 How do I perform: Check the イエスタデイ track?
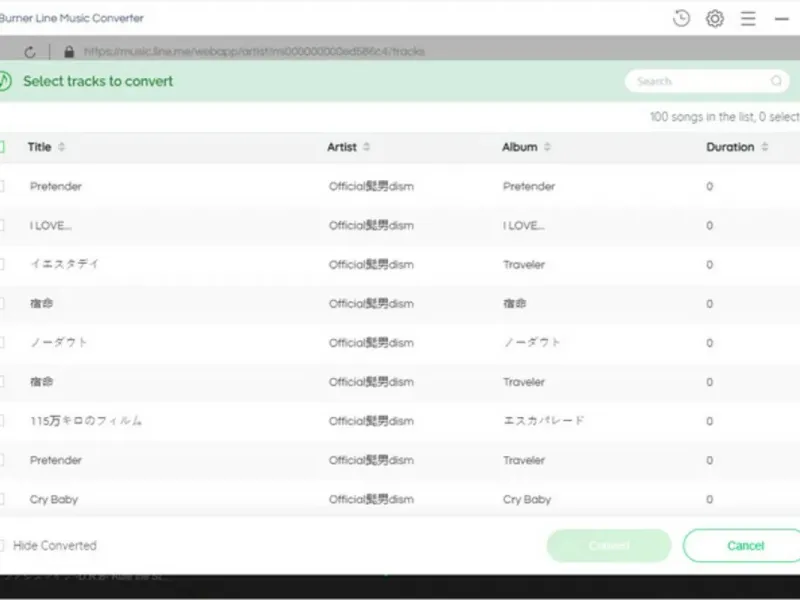[2, 264]
